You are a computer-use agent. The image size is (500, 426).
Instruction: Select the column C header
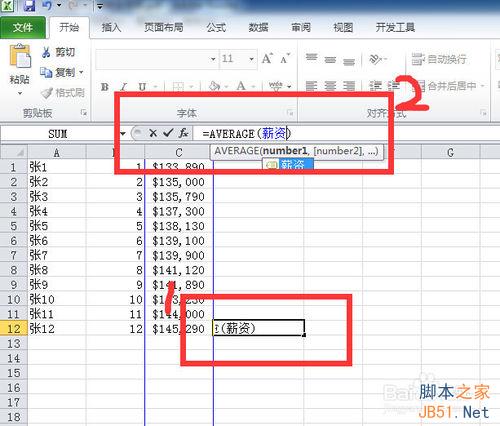[x=179, y=152]
